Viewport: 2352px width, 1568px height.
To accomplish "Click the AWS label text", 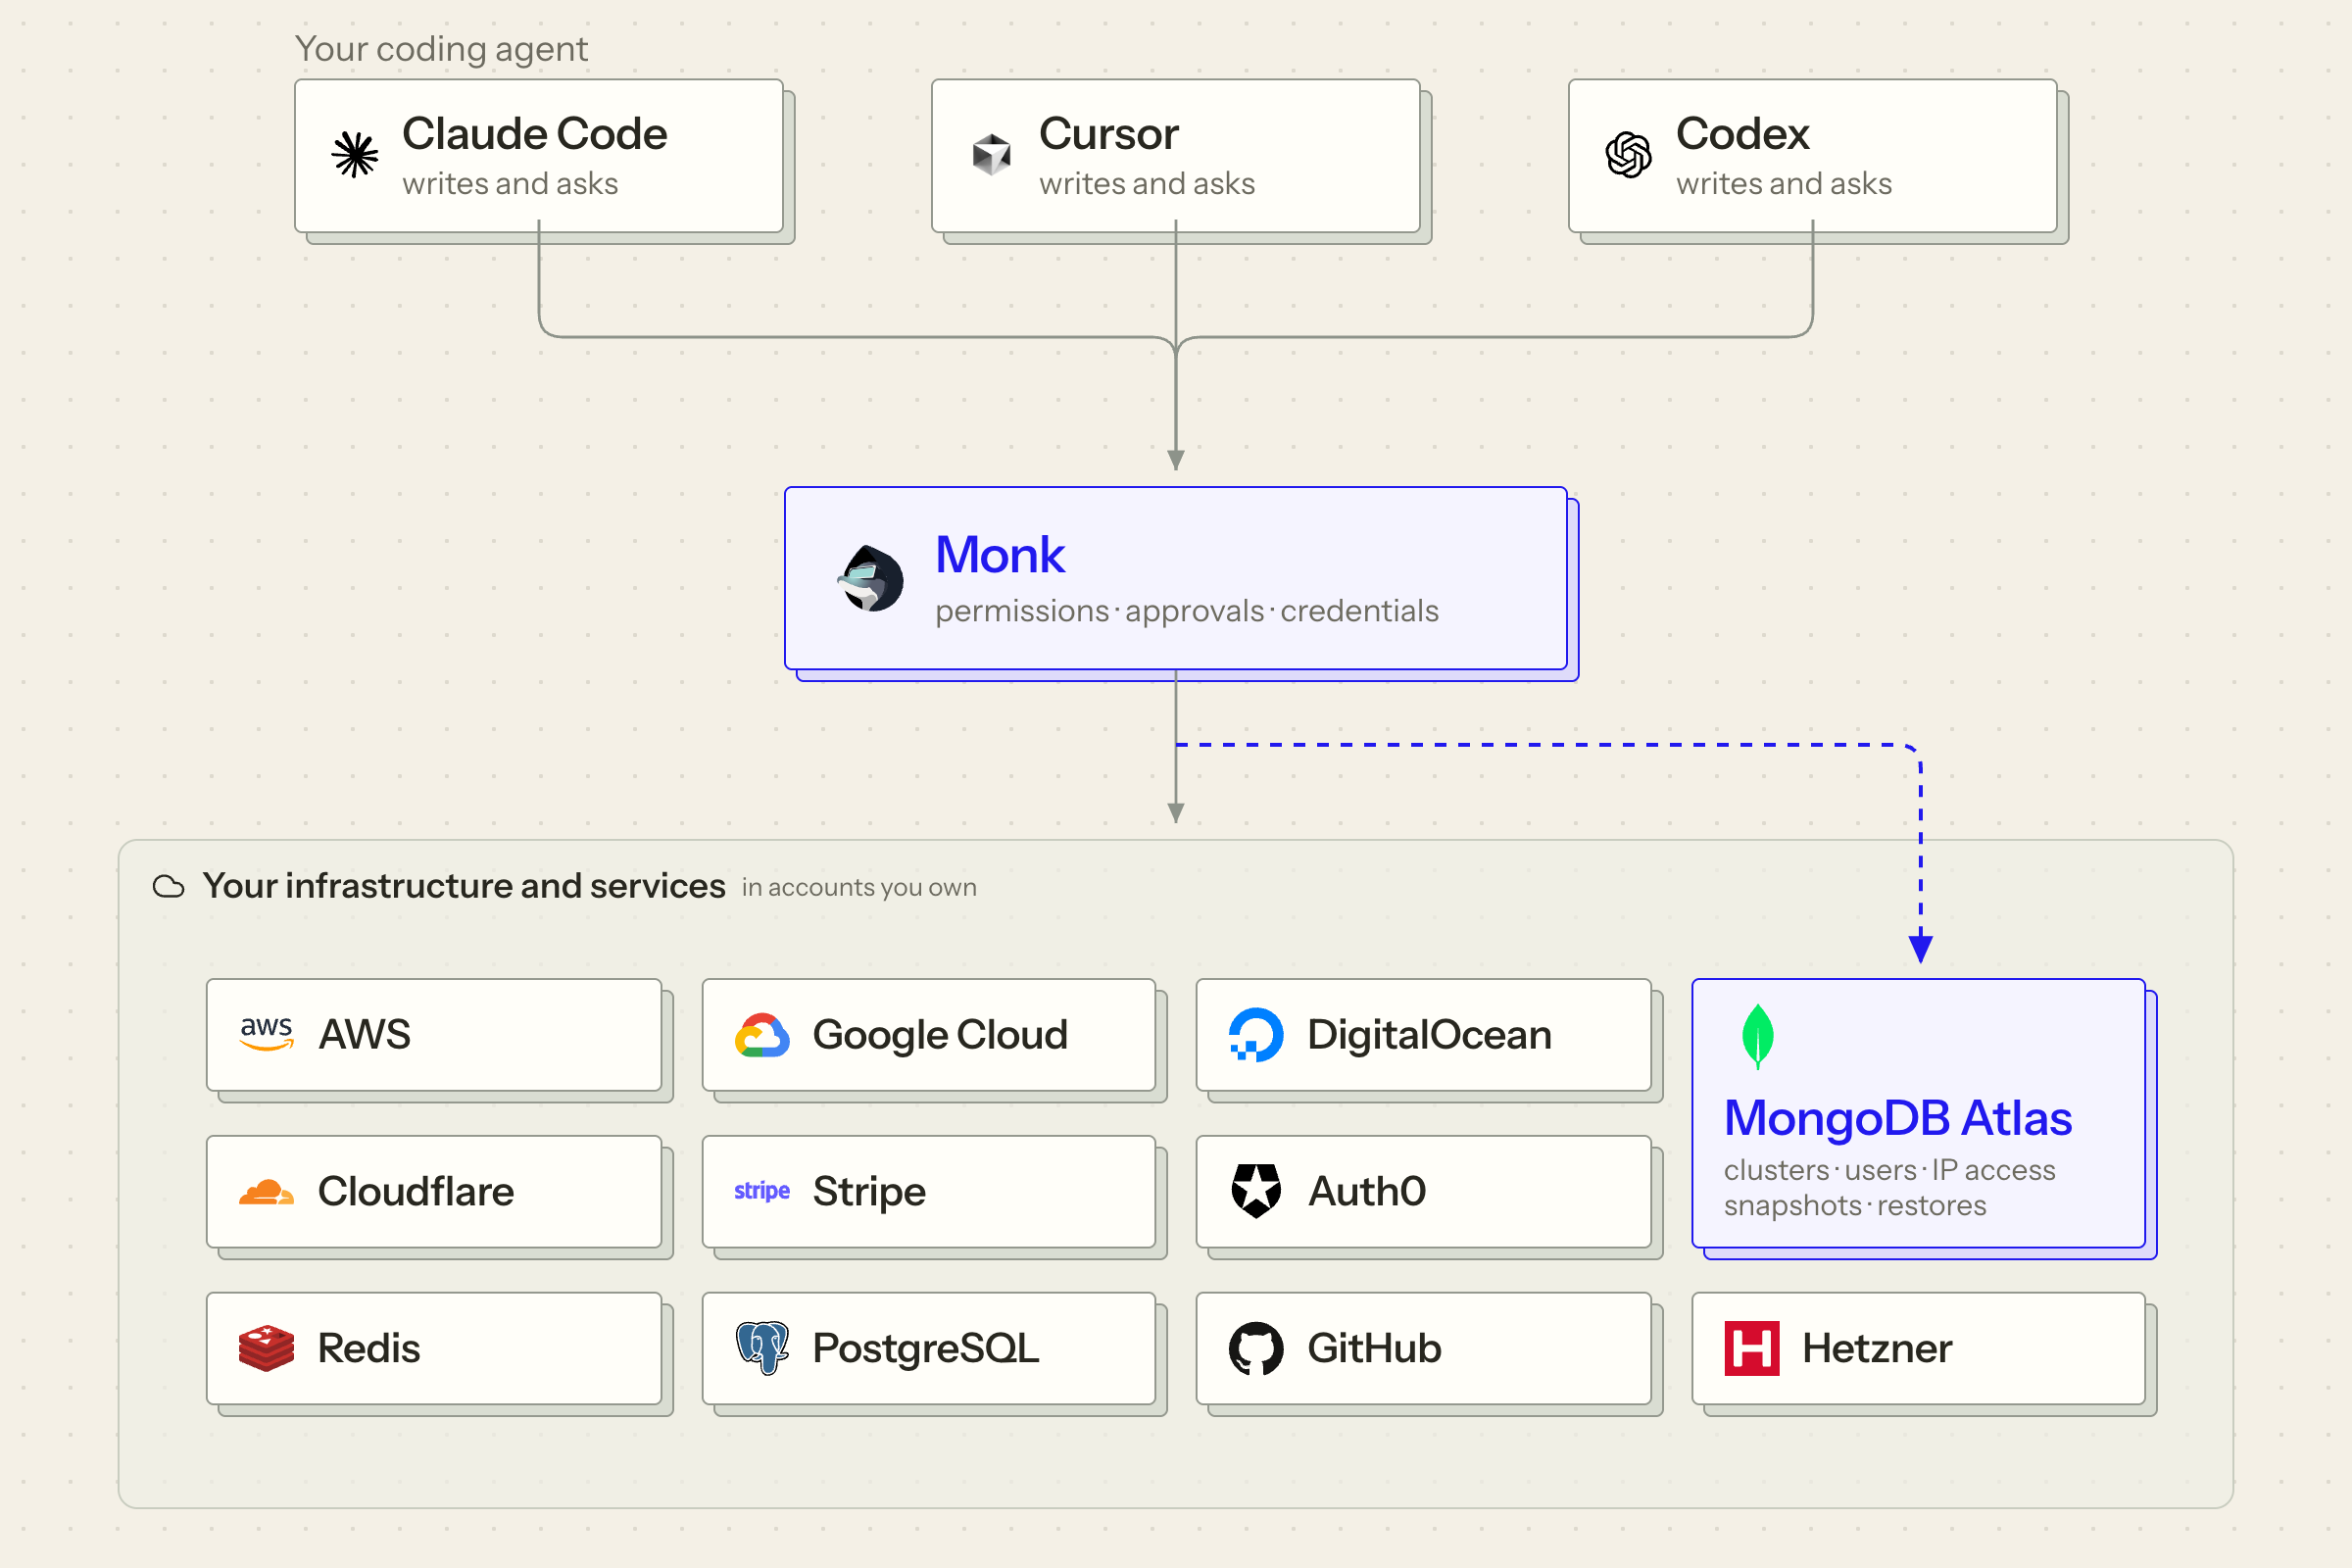I will 365,1035.
